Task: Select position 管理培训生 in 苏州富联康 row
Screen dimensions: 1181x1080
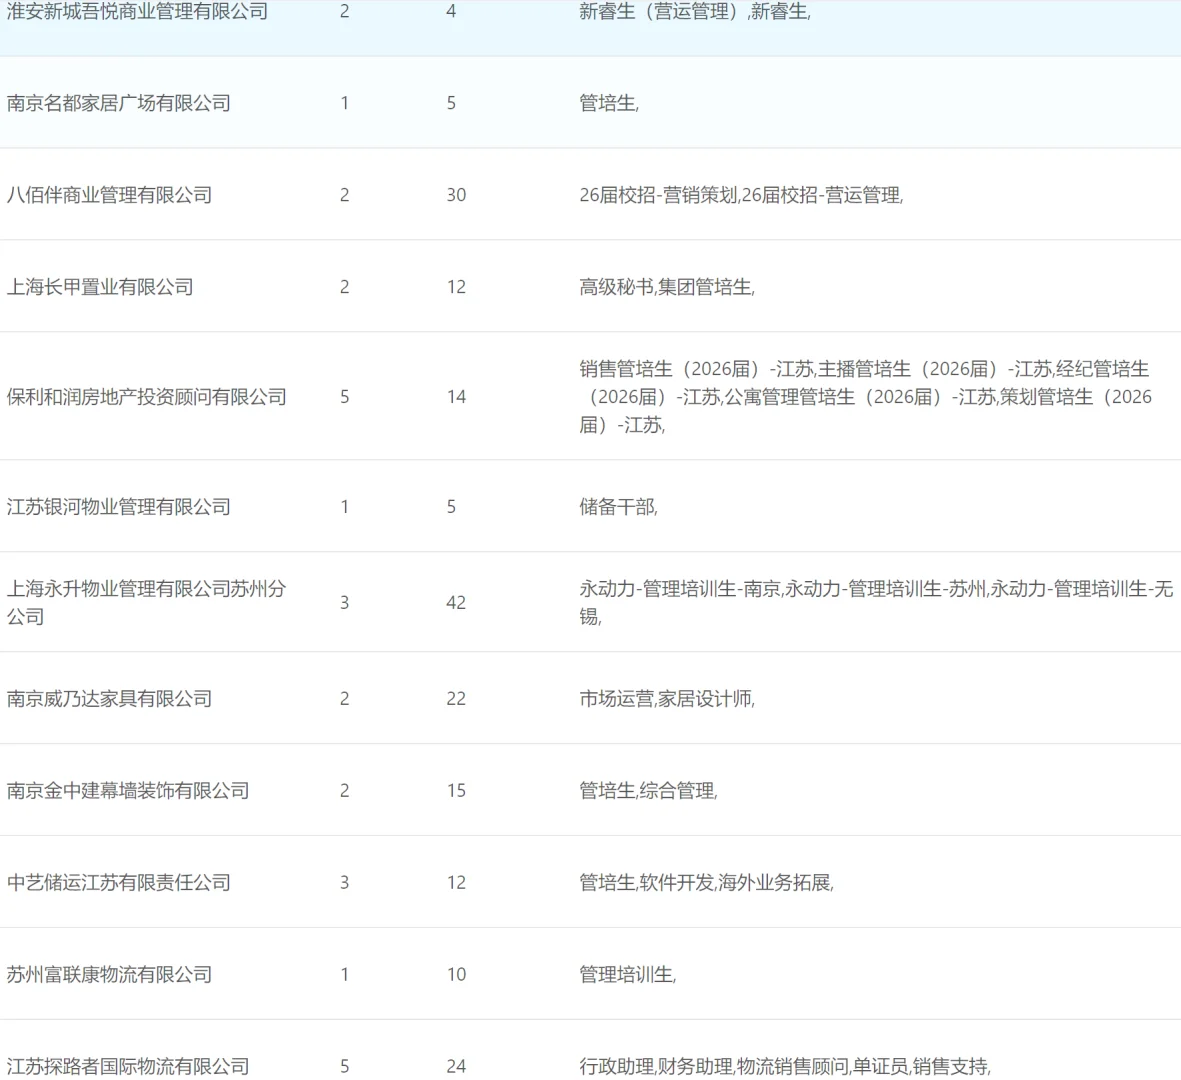Action: pos(626,975)
